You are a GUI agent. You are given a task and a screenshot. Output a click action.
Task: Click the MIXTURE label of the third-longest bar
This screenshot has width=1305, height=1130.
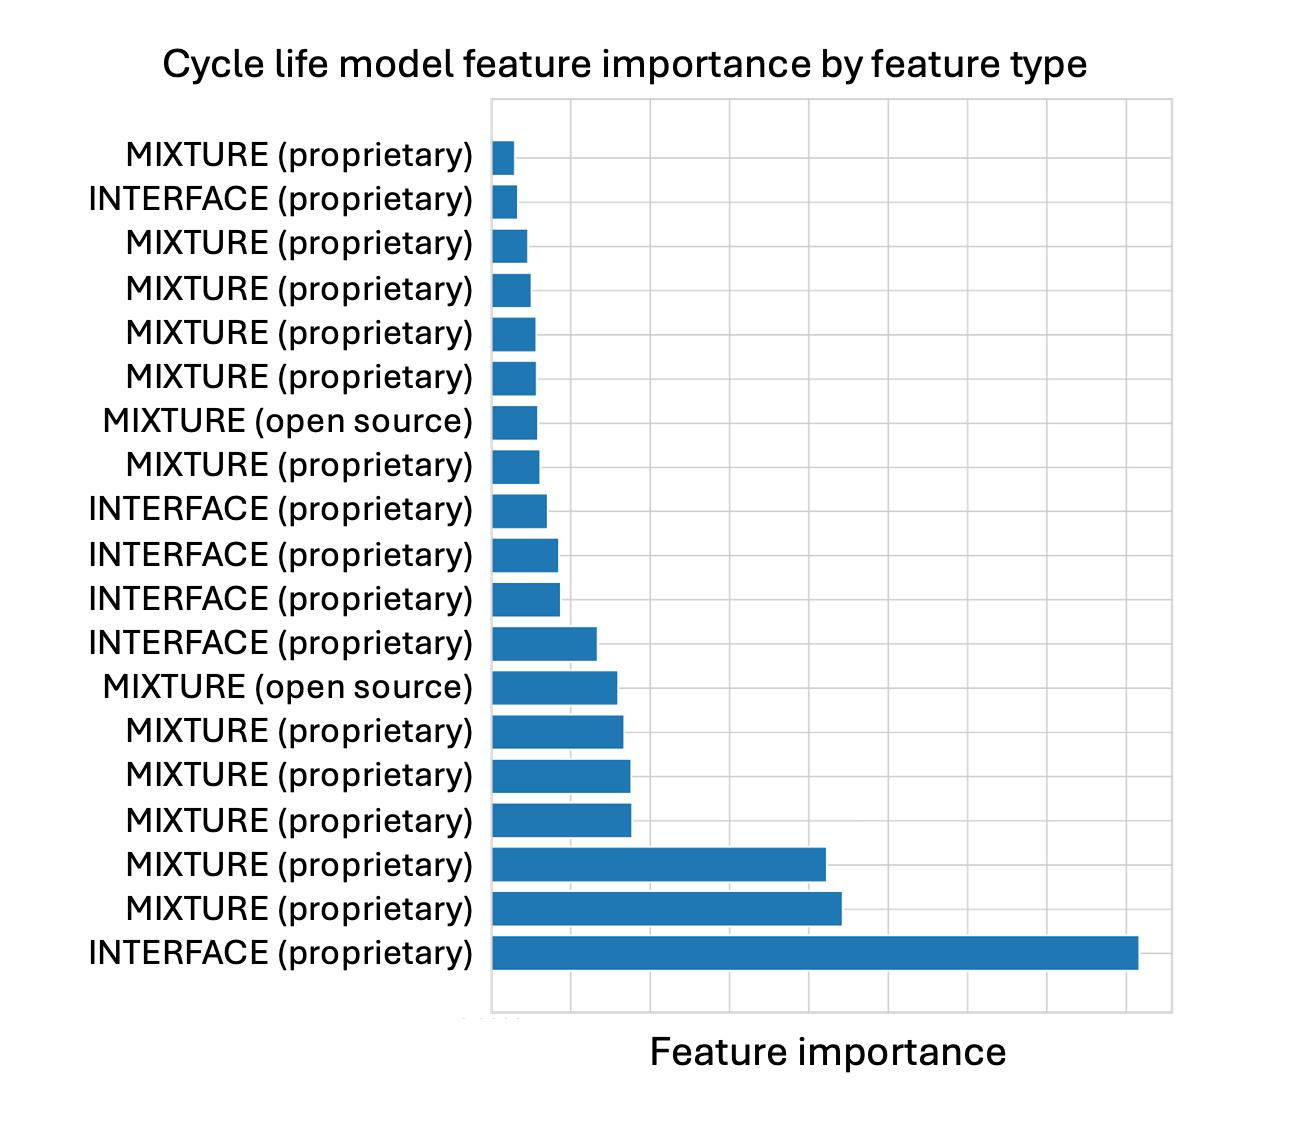pos(299,865)
